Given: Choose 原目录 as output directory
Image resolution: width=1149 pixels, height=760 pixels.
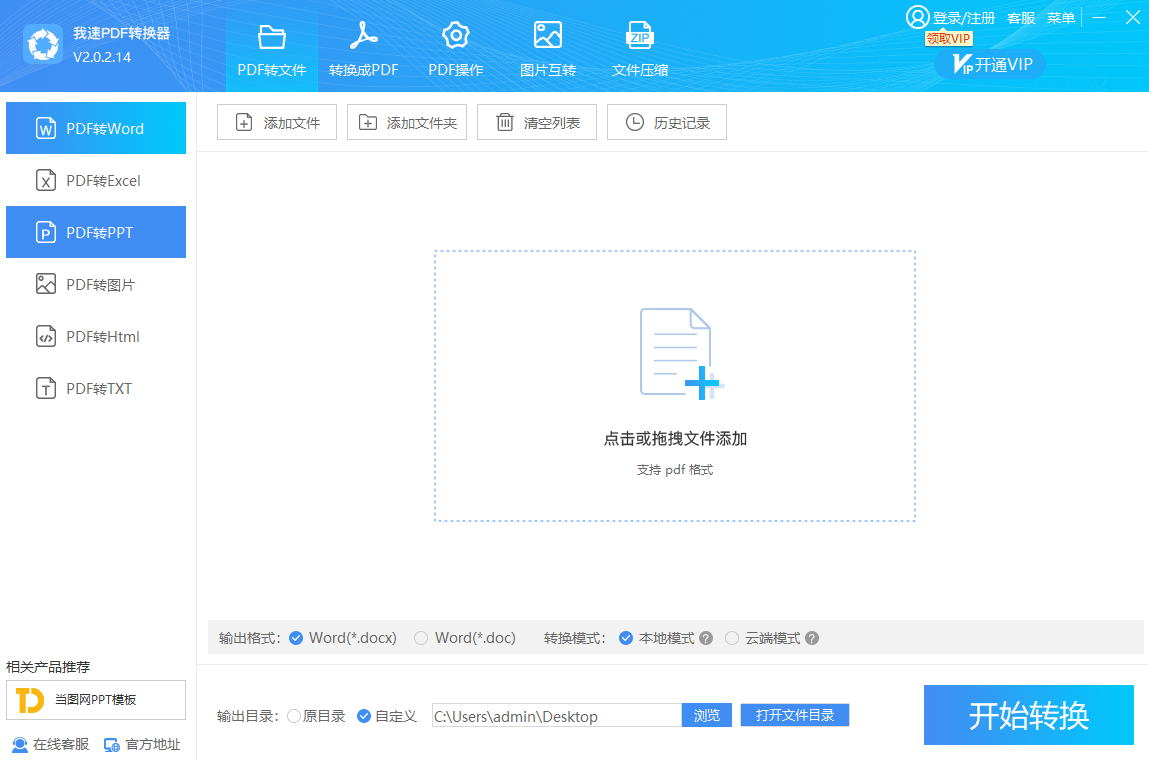Looking at the screenshot, I should [294, 716].
